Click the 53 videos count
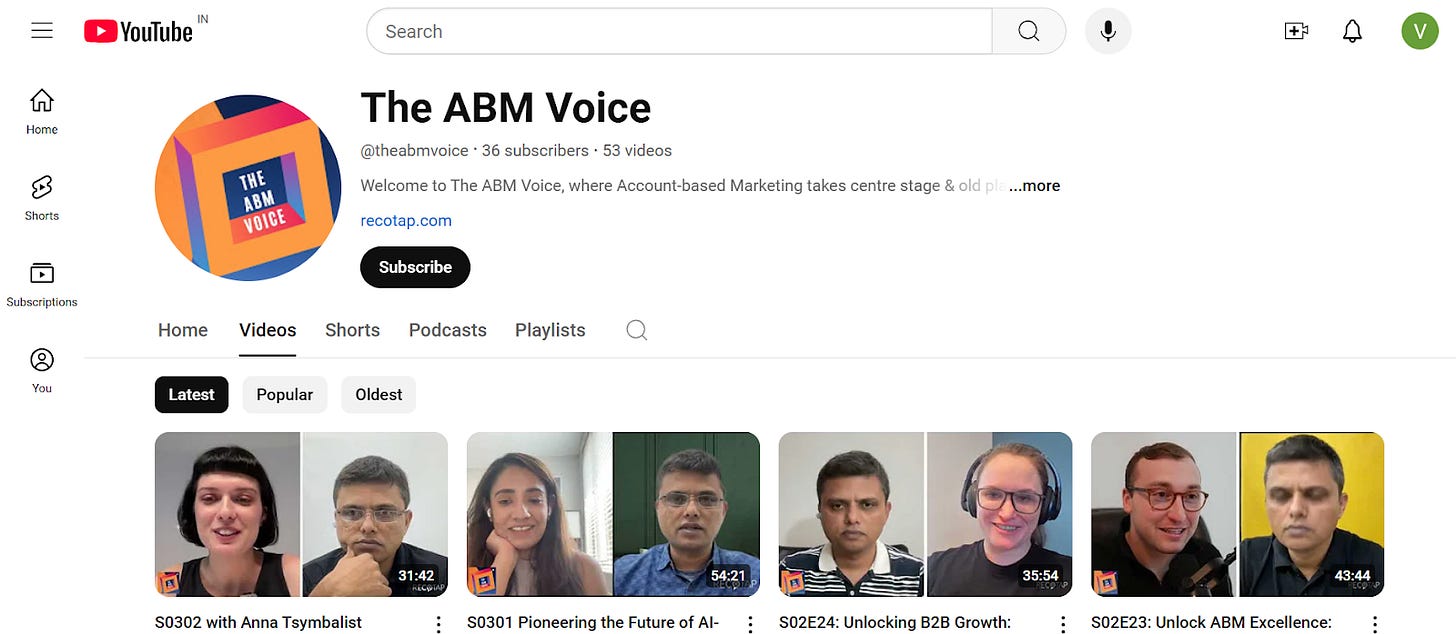The image size is (1456, 634). [637, 151]
